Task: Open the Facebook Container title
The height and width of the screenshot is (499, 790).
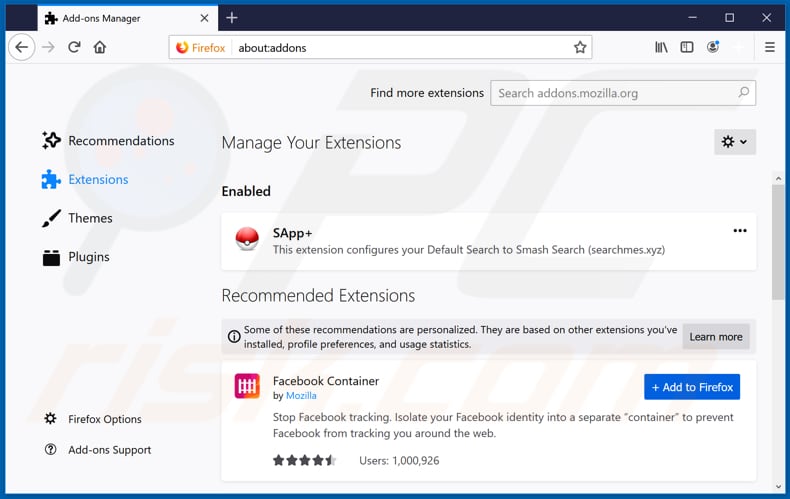Action: (x=326, y=381)
